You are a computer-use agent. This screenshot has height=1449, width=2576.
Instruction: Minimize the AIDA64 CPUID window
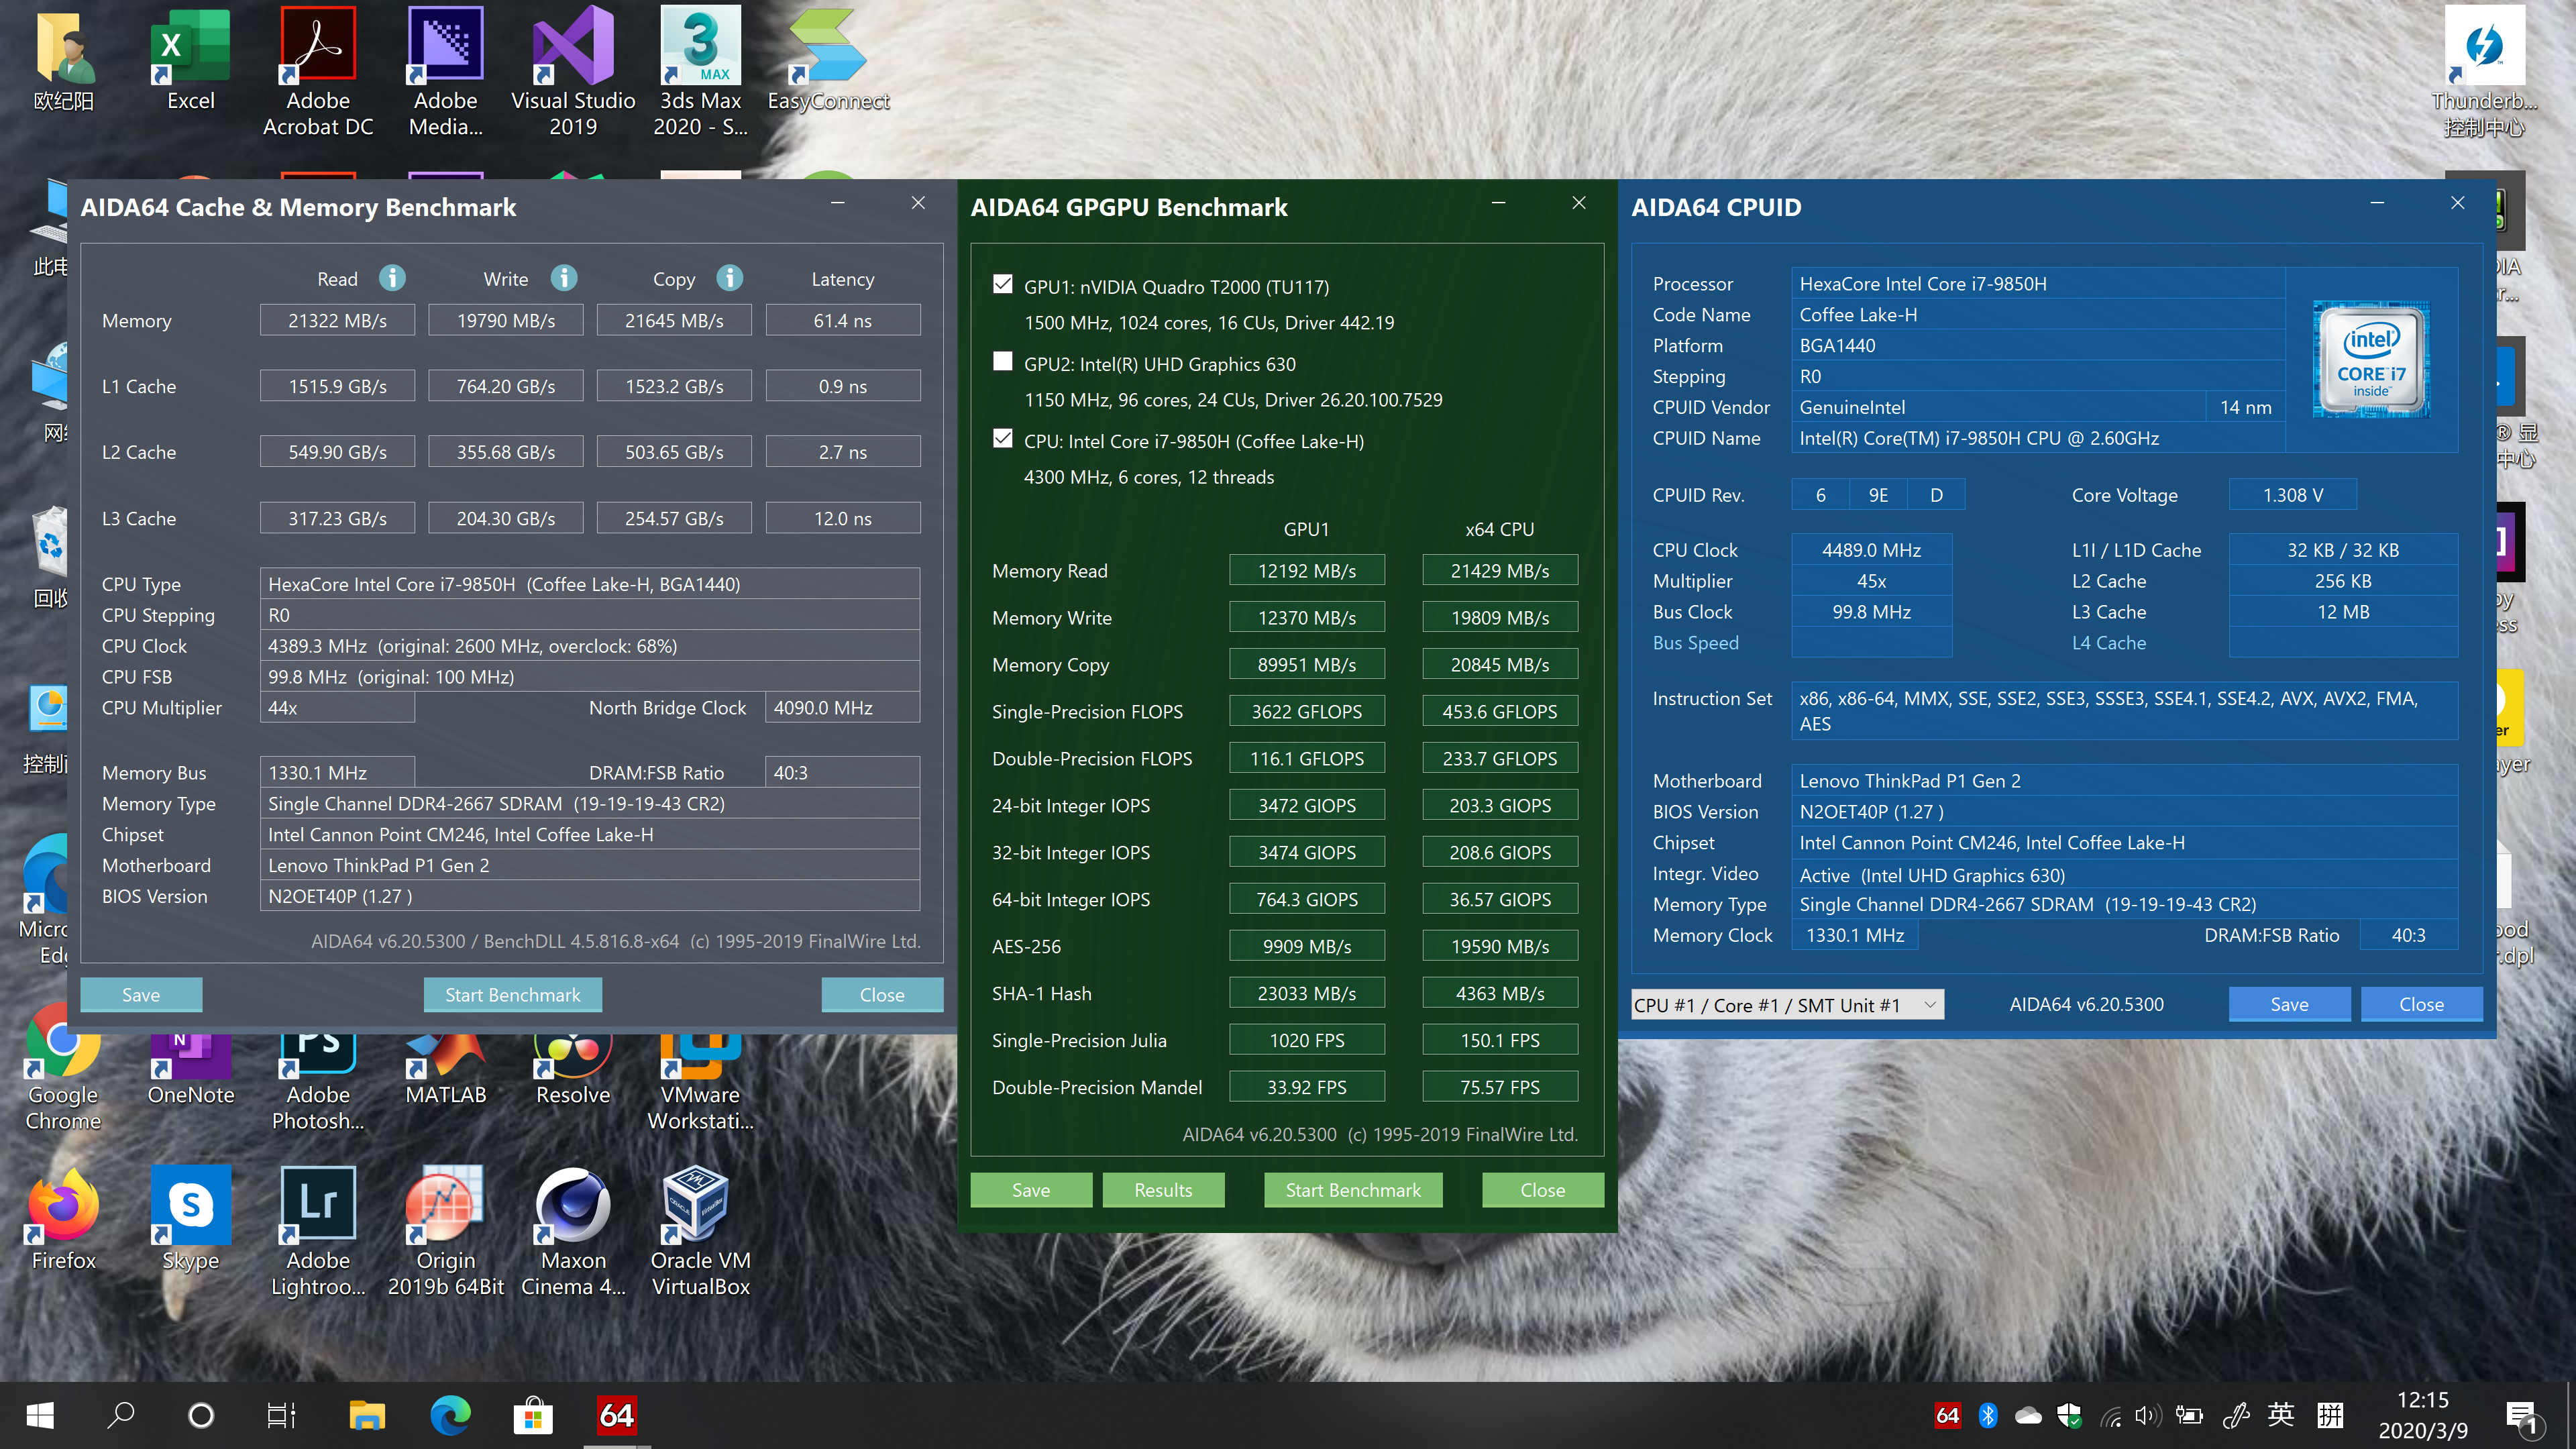click(x=2377, y=203)
